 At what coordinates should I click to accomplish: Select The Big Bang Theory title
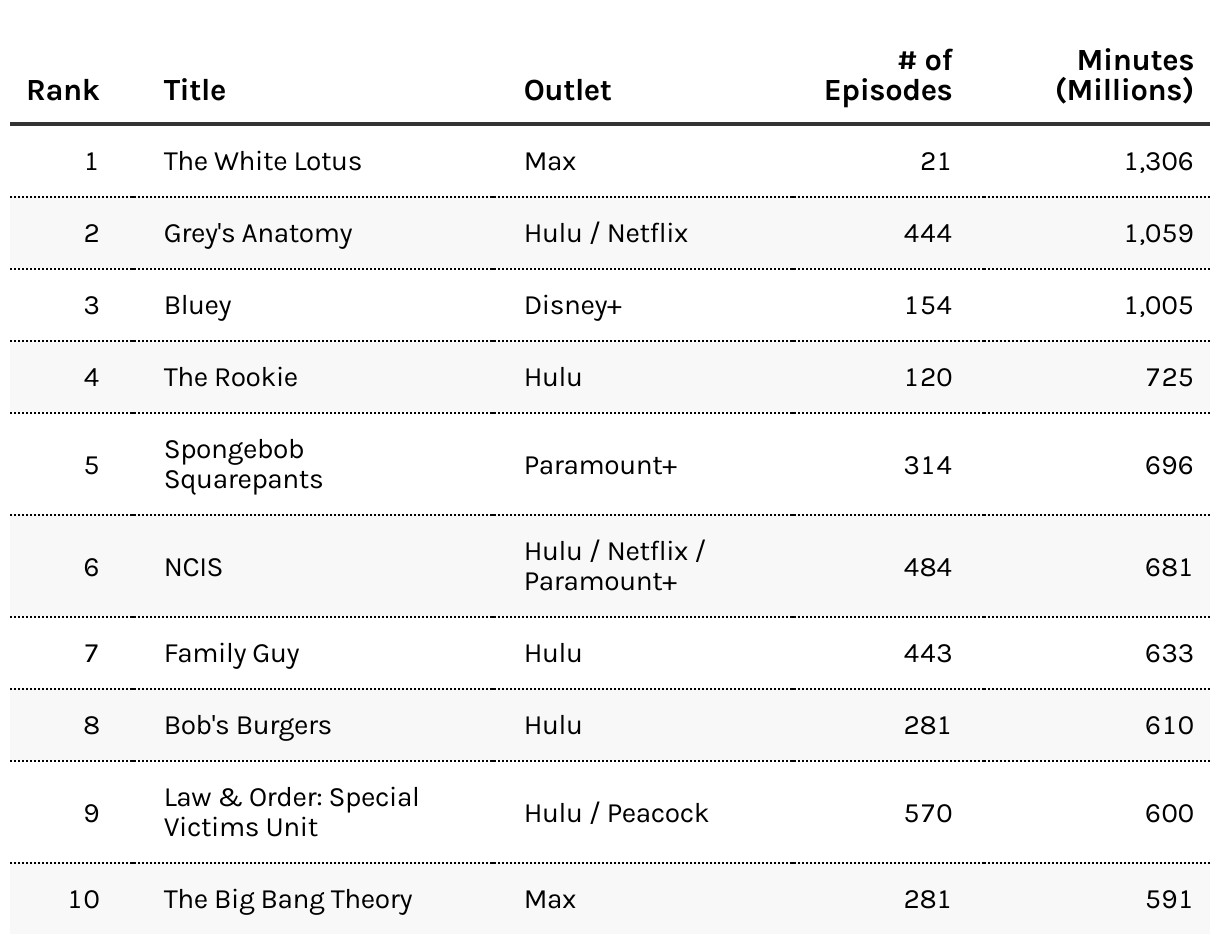point(288,900)
